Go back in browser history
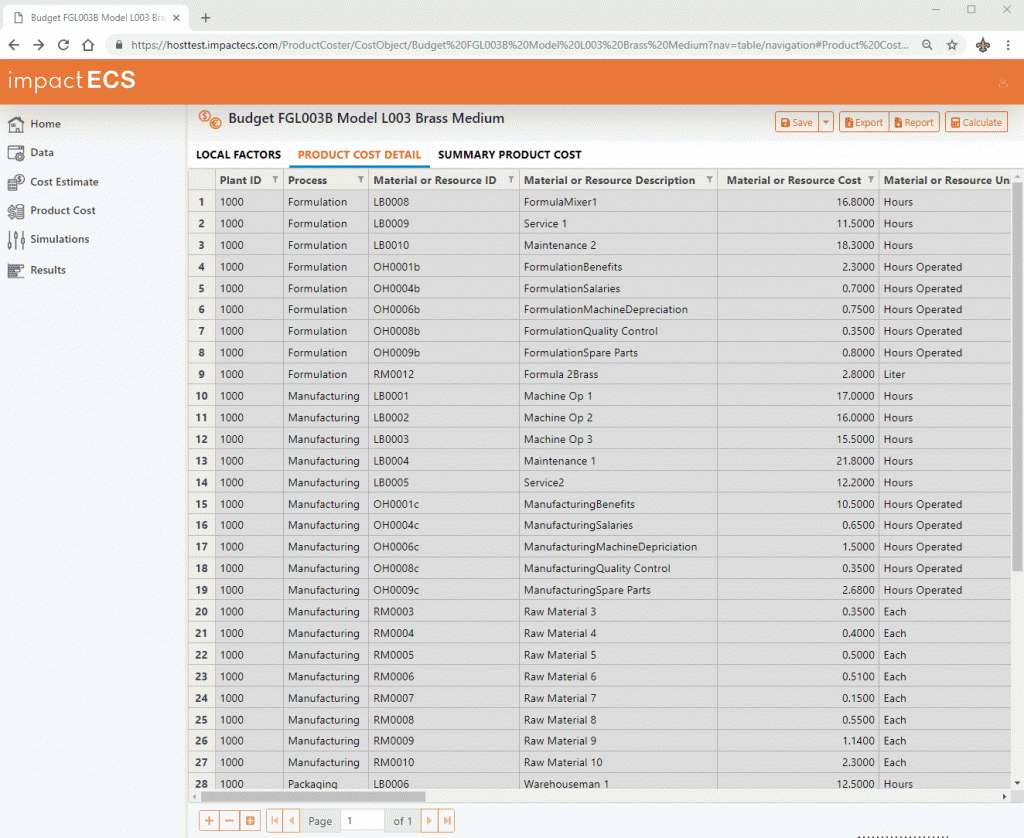Image resolution: width=1024 pixels, height=838 pixels. point(14,45)
